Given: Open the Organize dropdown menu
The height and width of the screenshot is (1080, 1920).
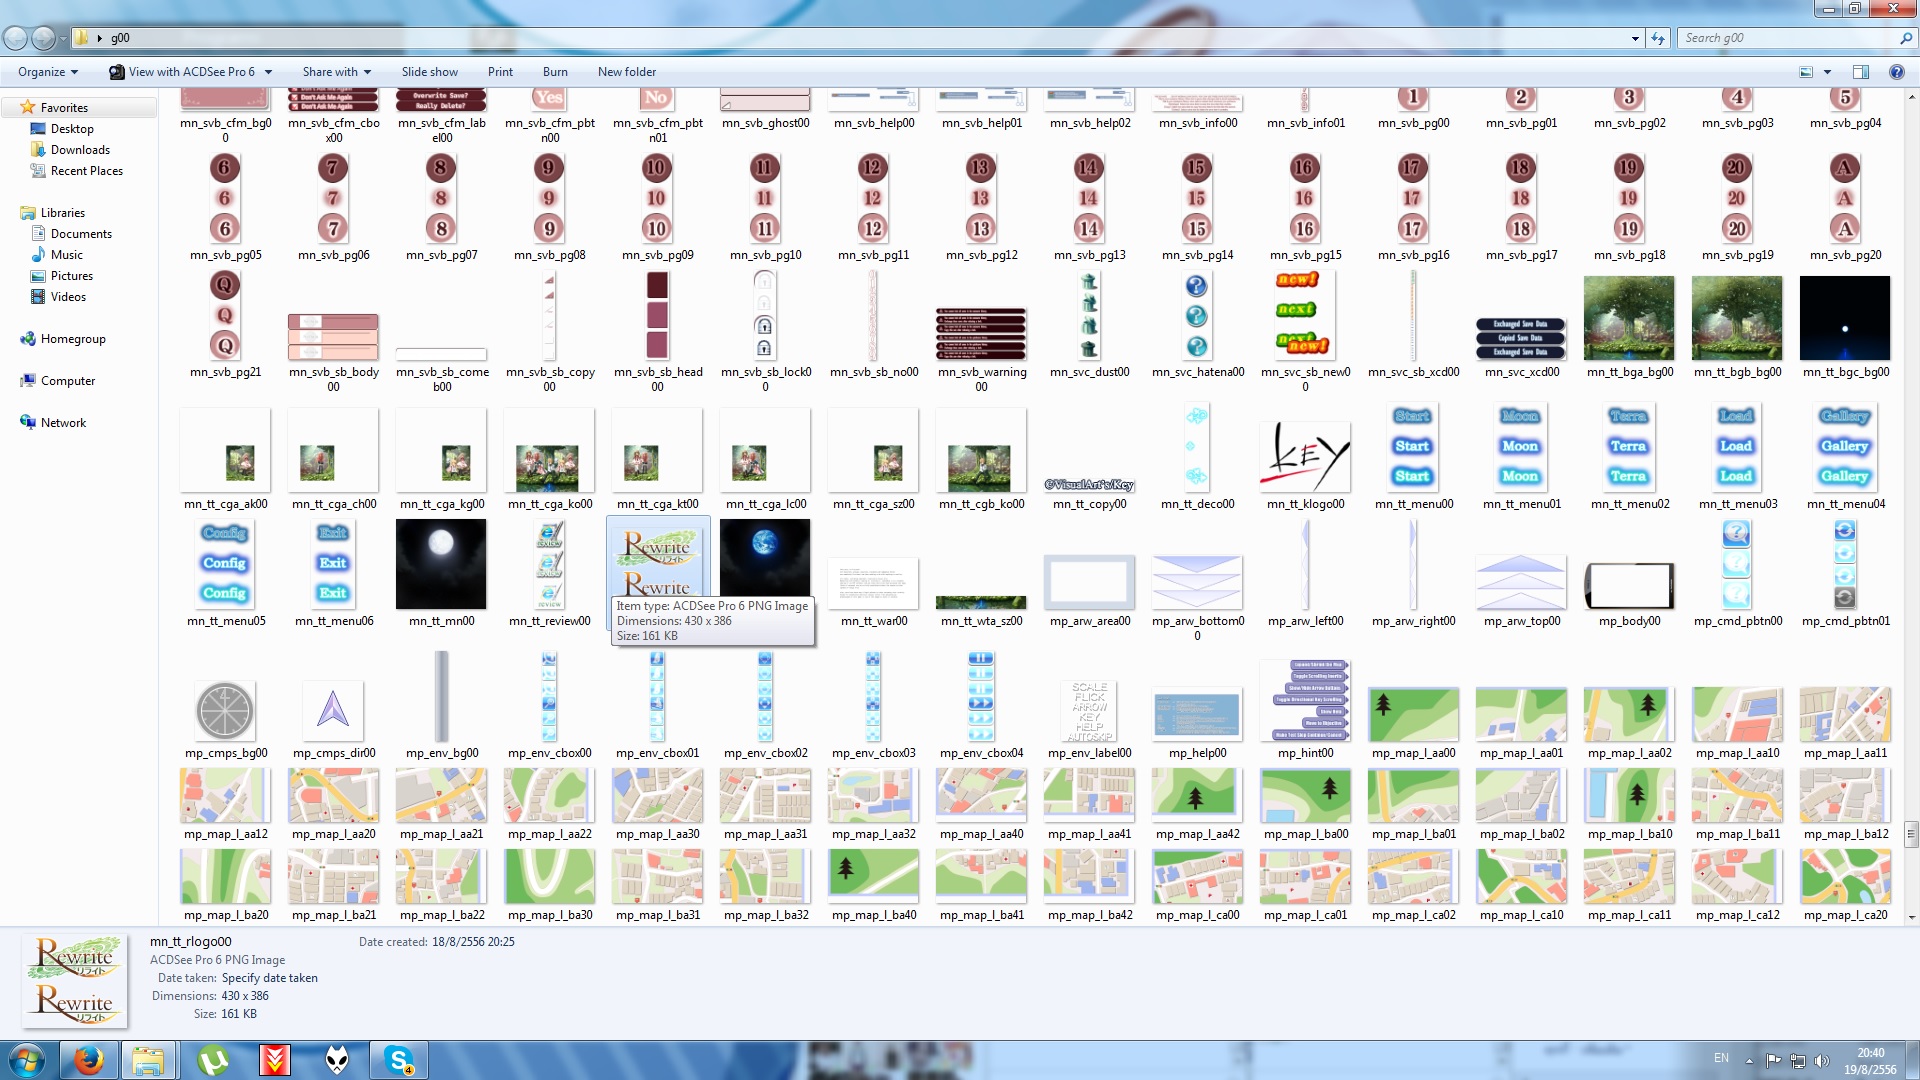Looking at the screenshot, I should coord(48,72).
